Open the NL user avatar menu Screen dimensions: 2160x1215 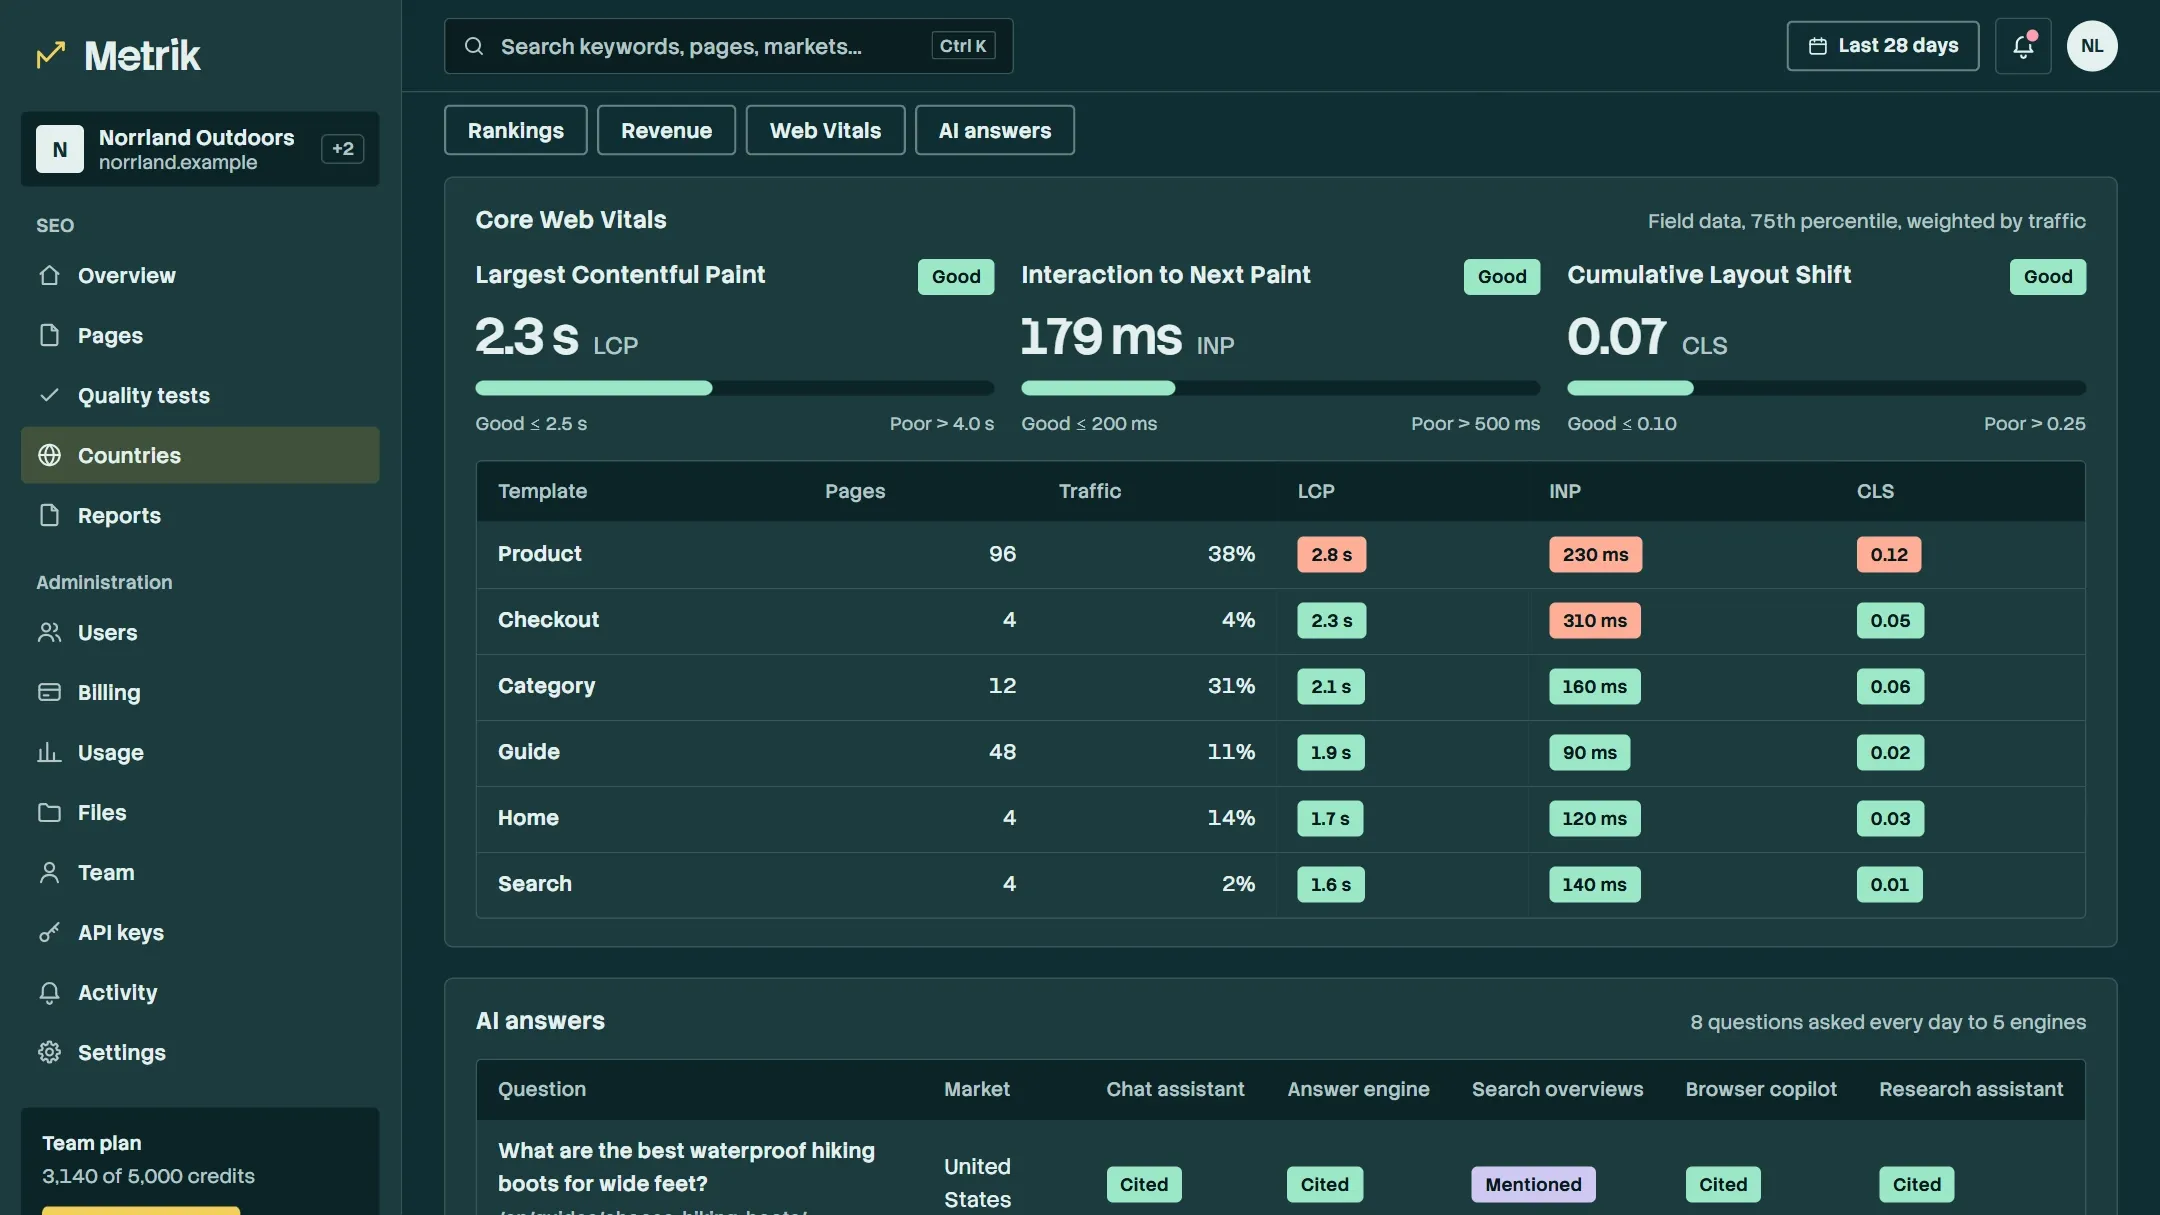2092,46
